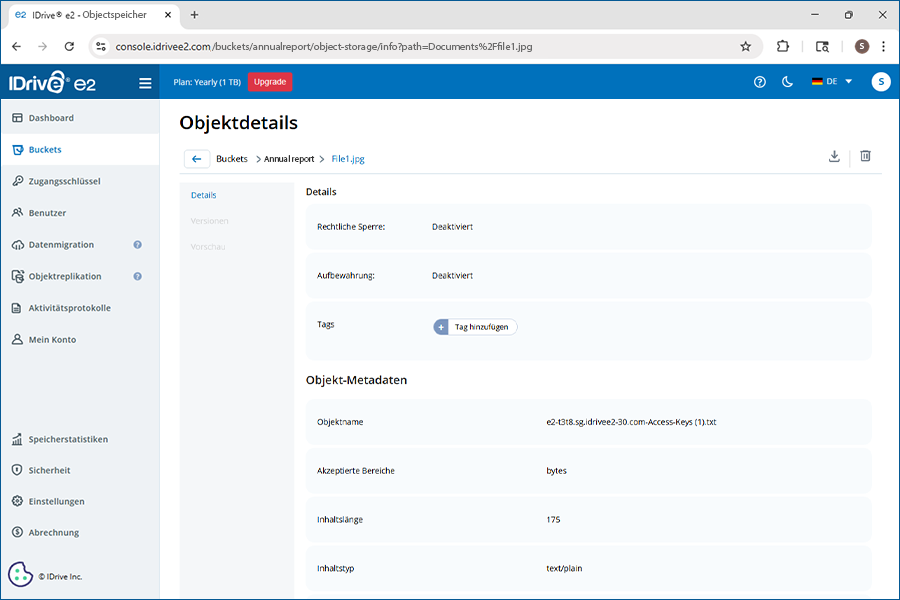
Task: Click the Objektreplikation info icon
Action: click(x=138, y=277)
